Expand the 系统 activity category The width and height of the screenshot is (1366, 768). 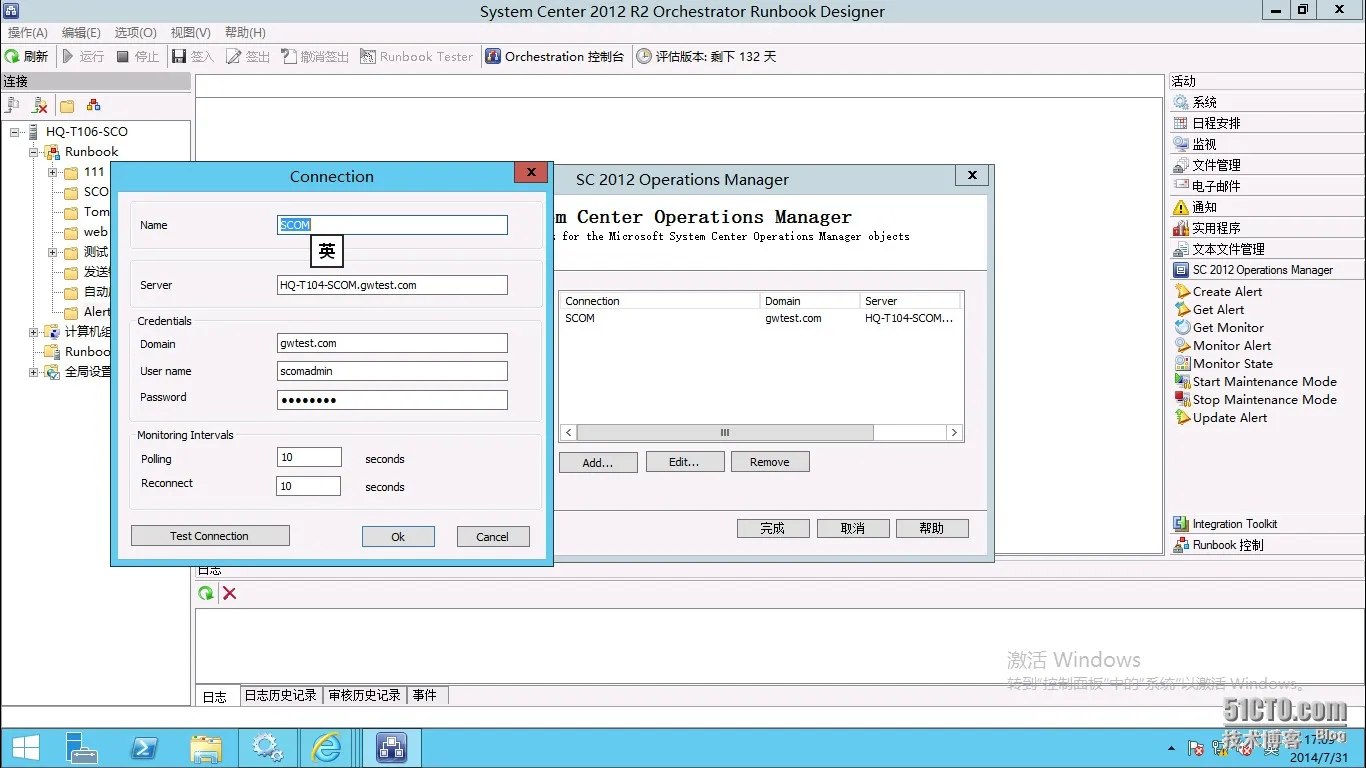[x=1267, y=102]
